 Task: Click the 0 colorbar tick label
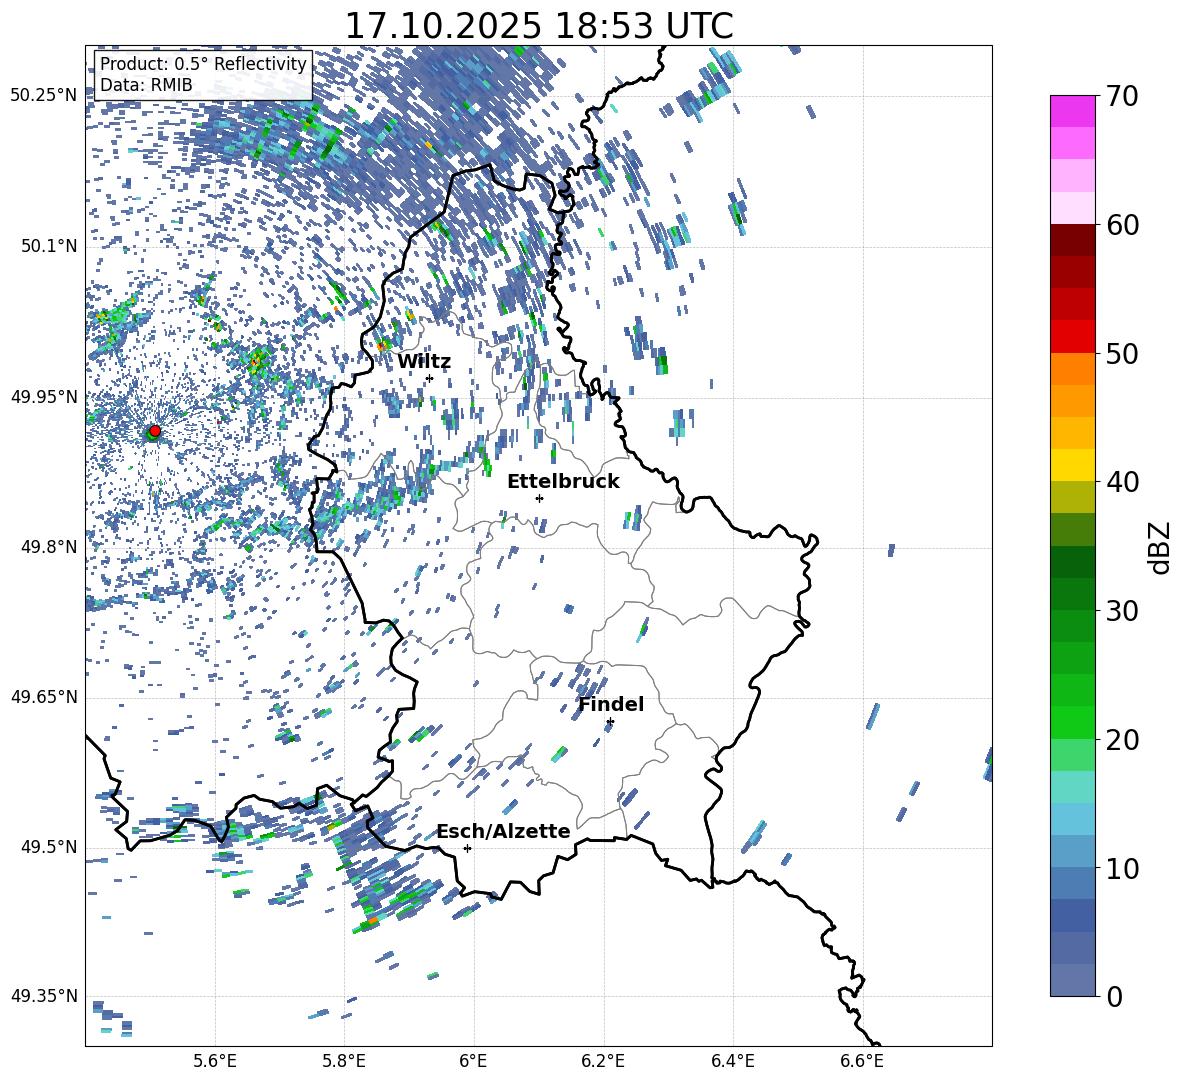point(1114,996)
